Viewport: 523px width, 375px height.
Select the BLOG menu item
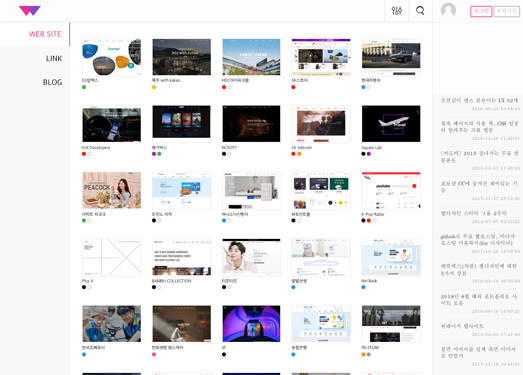click(52, 82)
